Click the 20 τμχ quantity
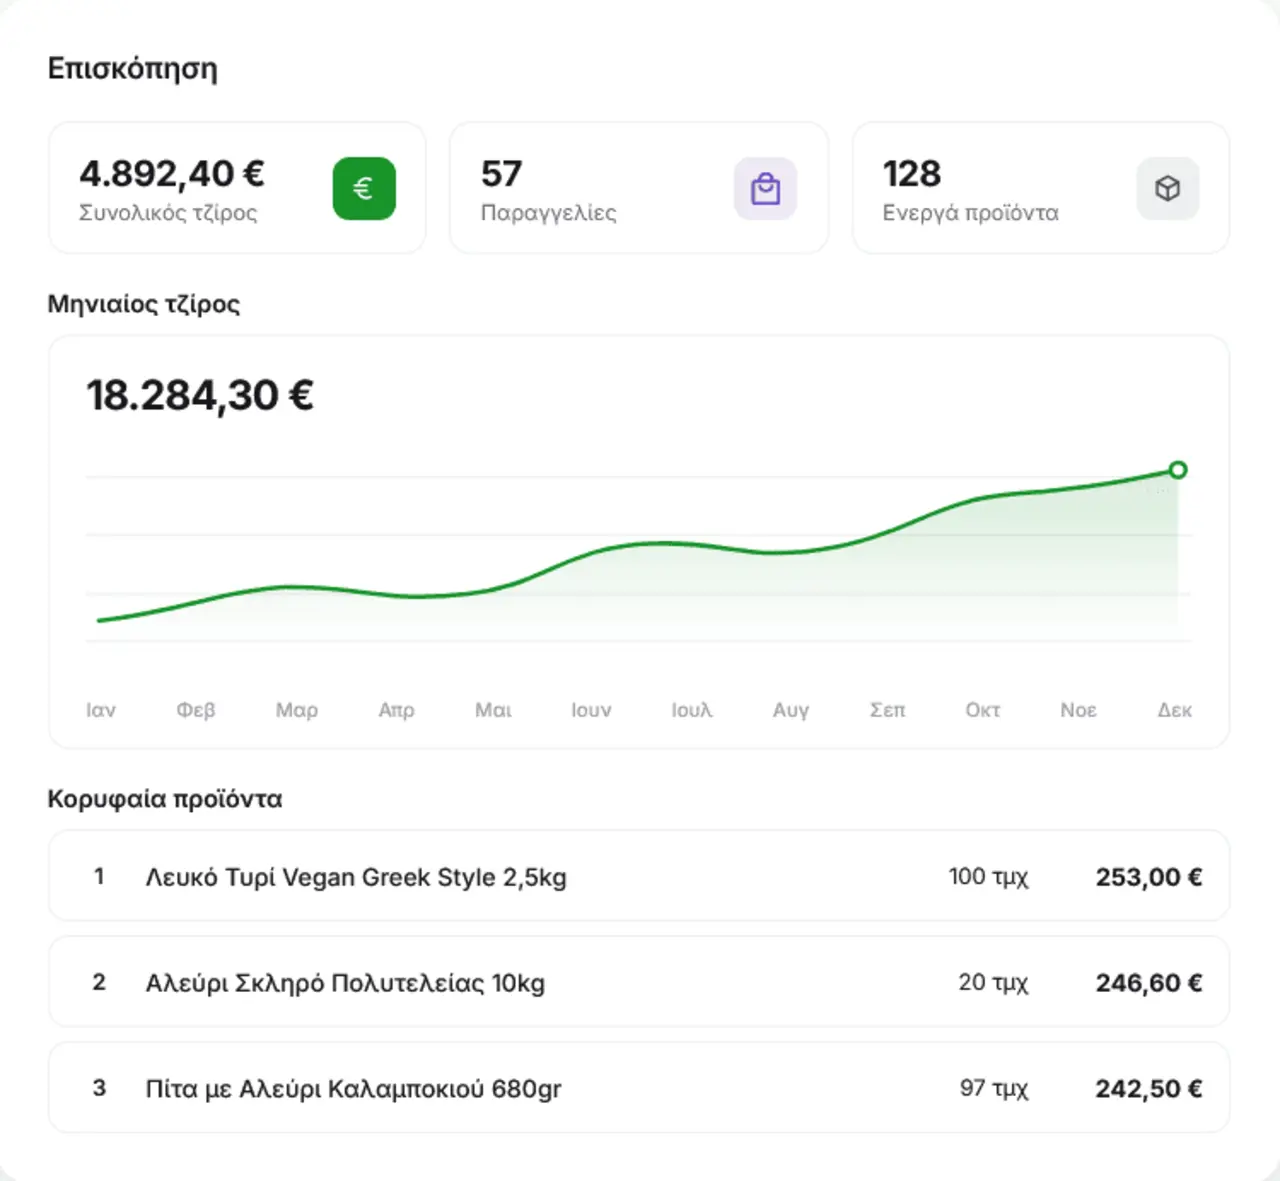The image size is (1280, 1181). tap(993, 983)
